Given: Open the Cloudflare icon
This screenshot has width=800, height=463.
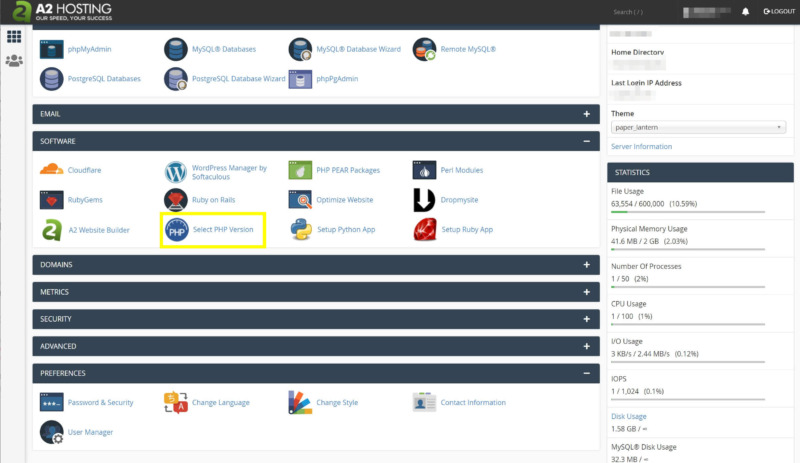Looking at the screenshot, I should point(52,170).
